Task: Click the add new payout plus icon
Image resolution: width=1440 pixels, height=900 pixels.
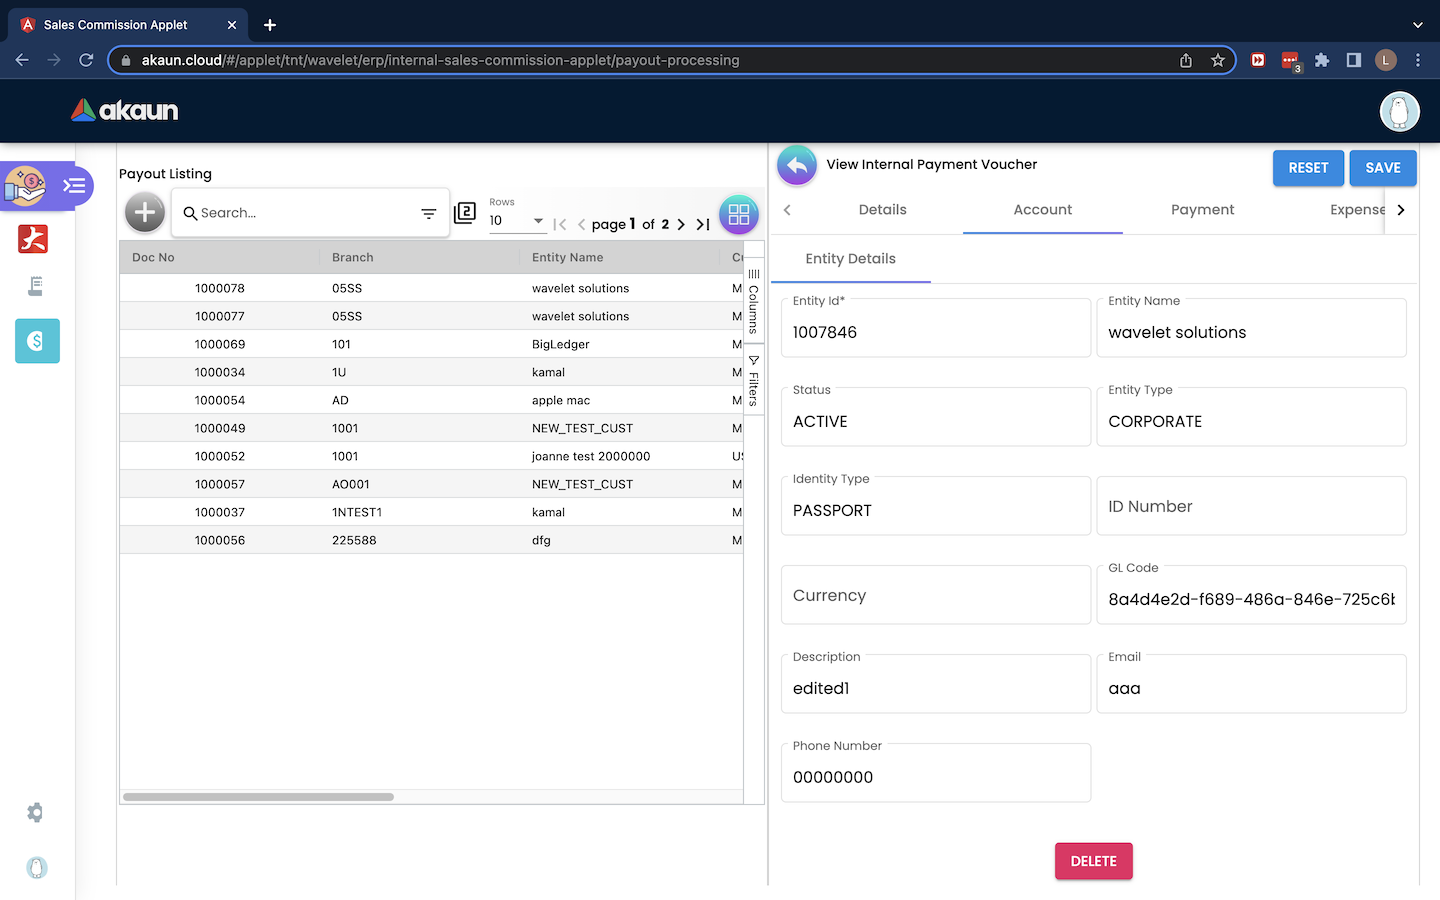Action: pos(145,212)
